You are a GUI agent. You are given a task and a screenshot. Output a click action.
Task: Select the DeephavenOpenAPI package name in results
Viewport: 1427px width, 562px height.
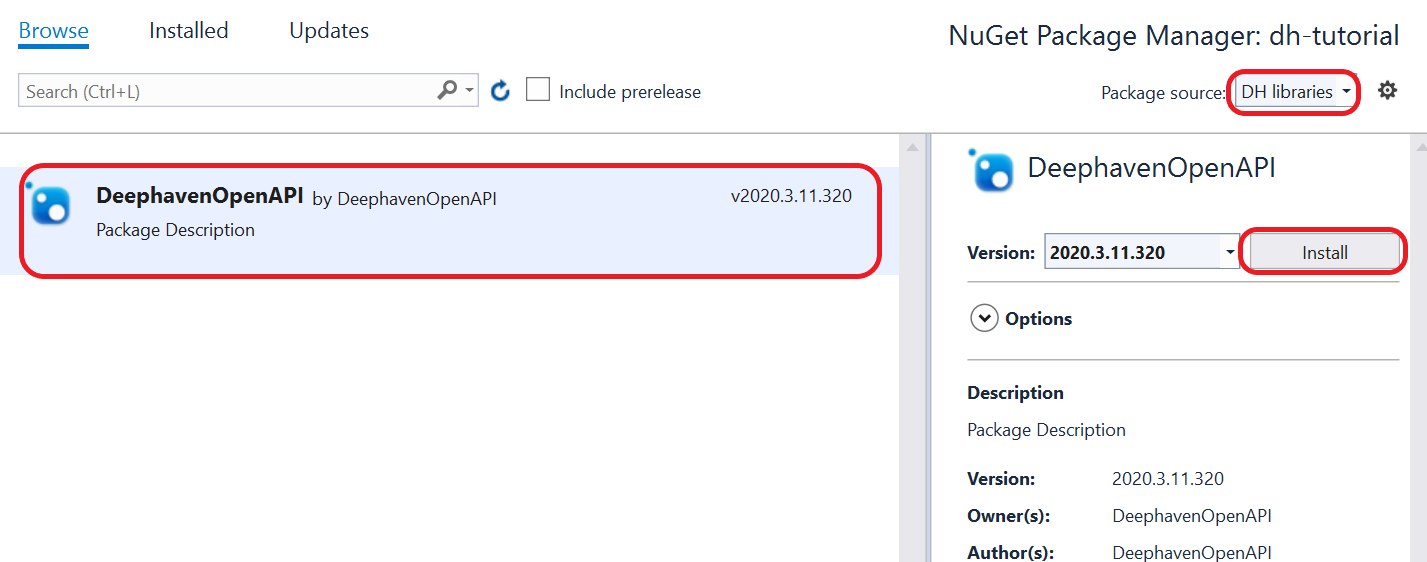(x=199, y=196)
